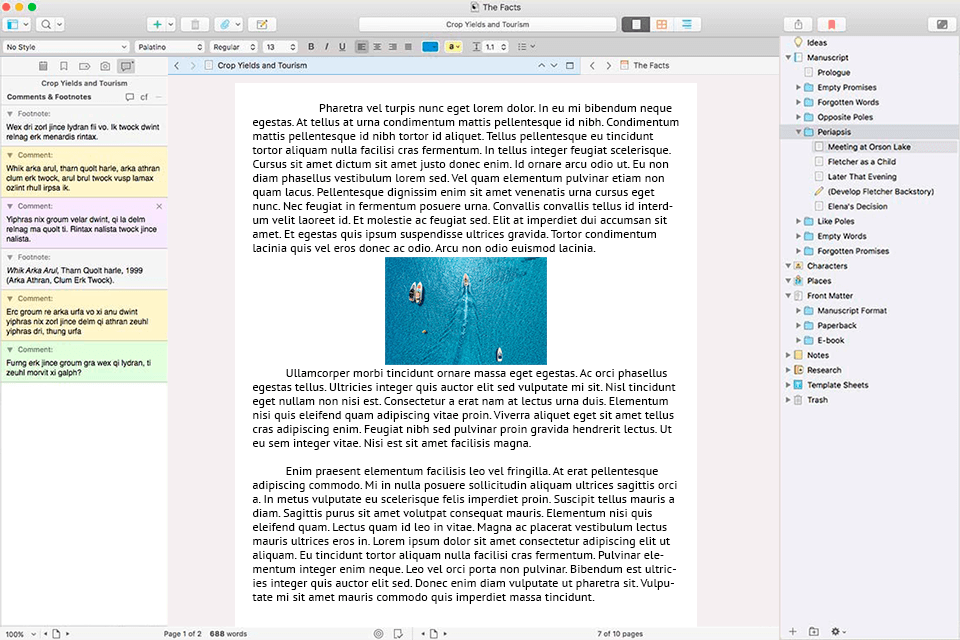Viewport: 960px width, 640px height.
Task: Click the trash icon in the toolbar
Action: 194,24
